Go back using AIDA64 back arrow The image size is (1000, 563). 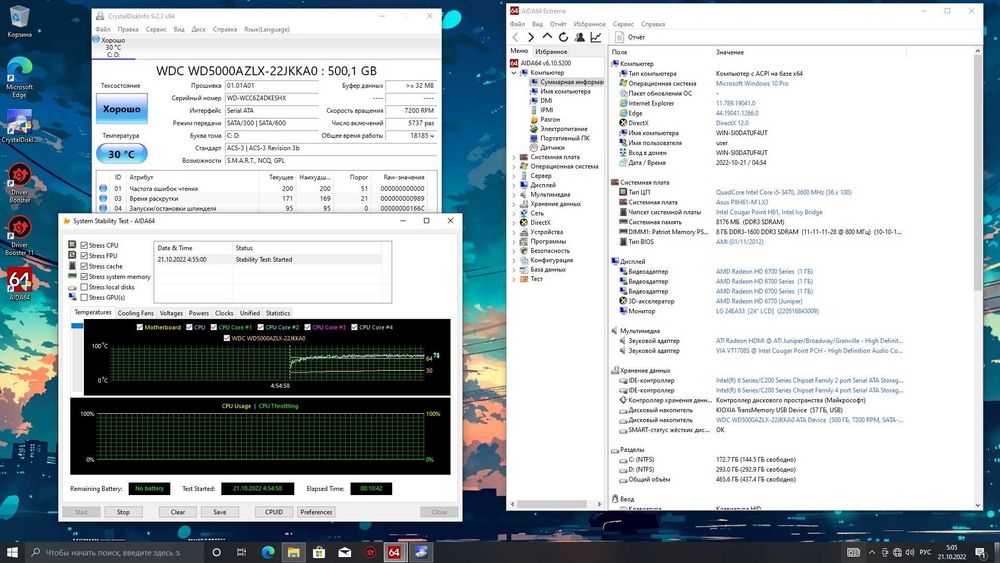coord(515,37)
